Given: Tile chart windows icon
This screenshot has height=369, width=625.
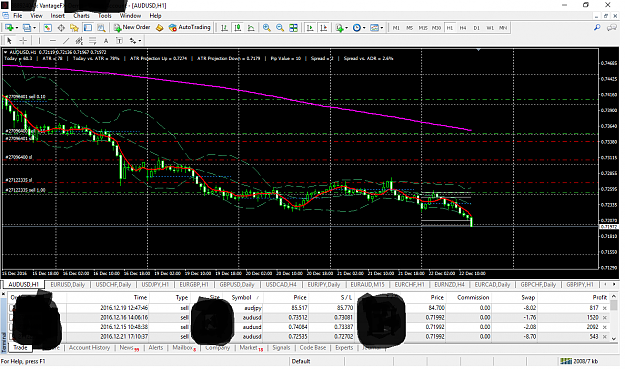Looking at the screenshot, I should coord(293,27).
